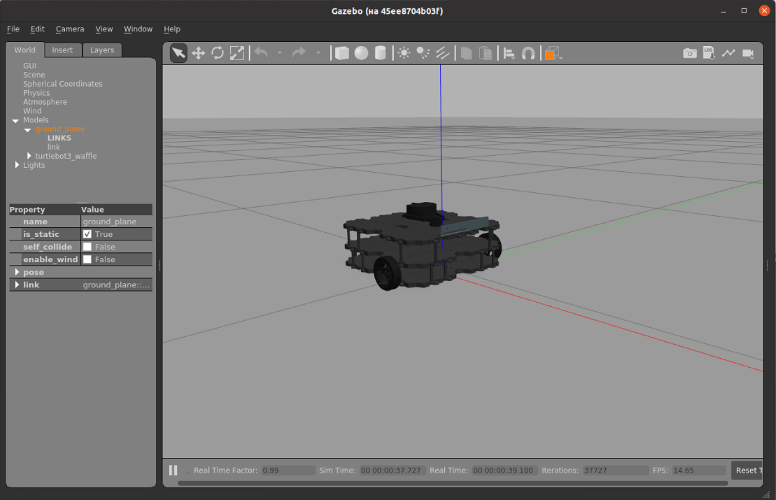Expand the Lights tree node

pyautogui.click(x=16, y=165)
